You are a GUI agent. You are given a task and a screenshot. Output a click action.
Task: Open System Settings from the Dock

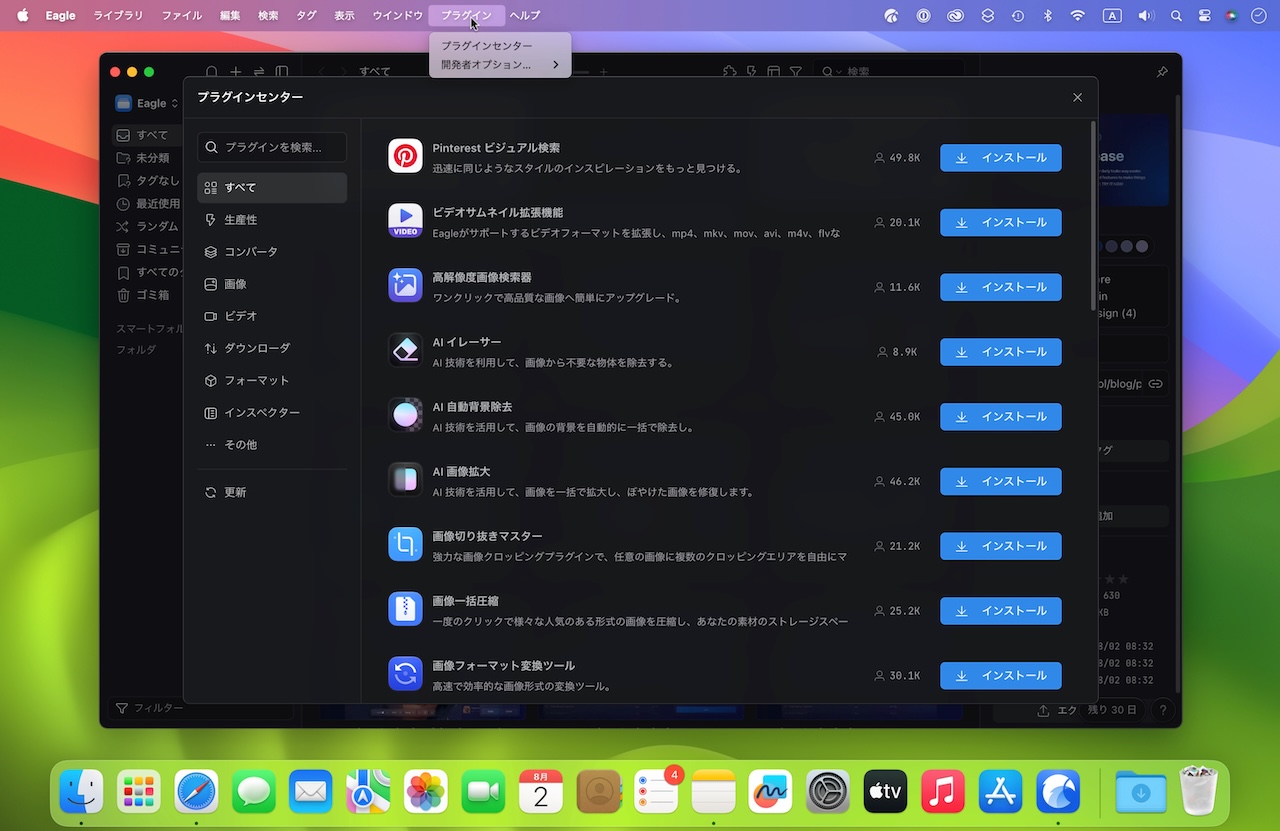(x=828, y=792)
